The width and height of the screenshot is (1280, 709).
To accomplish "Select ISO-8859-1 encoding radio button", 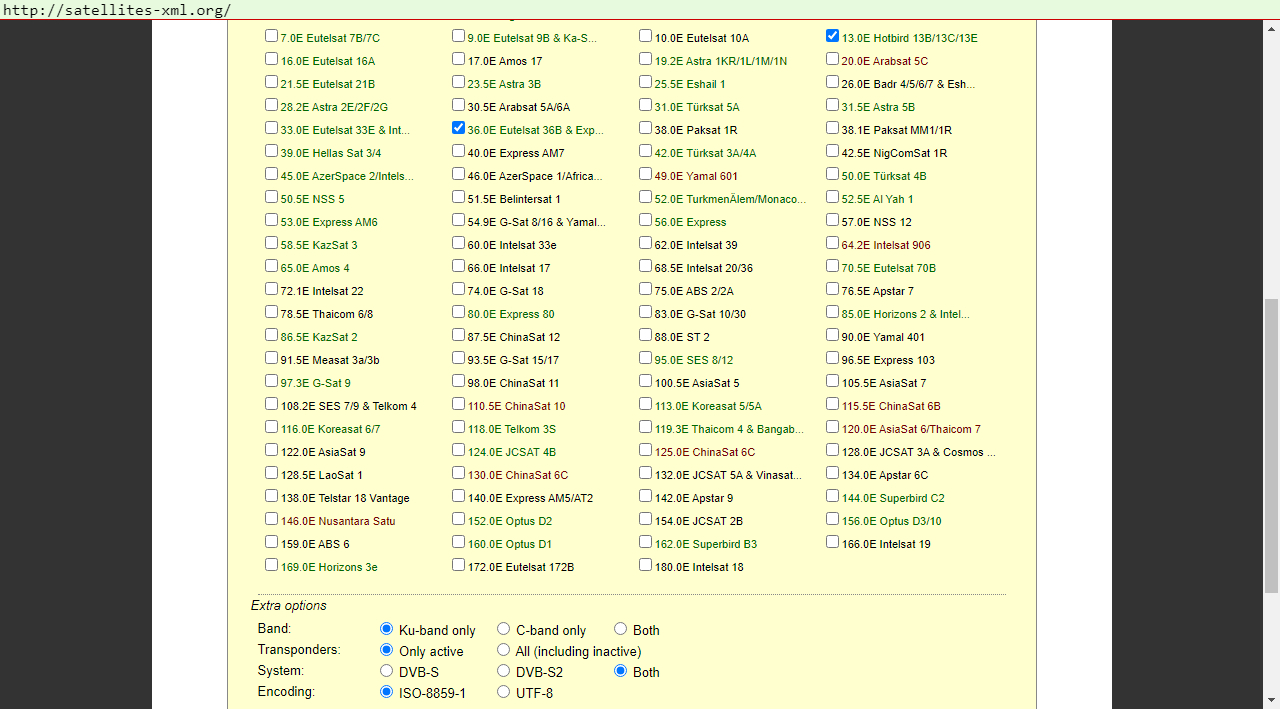I will coord(387,692).
